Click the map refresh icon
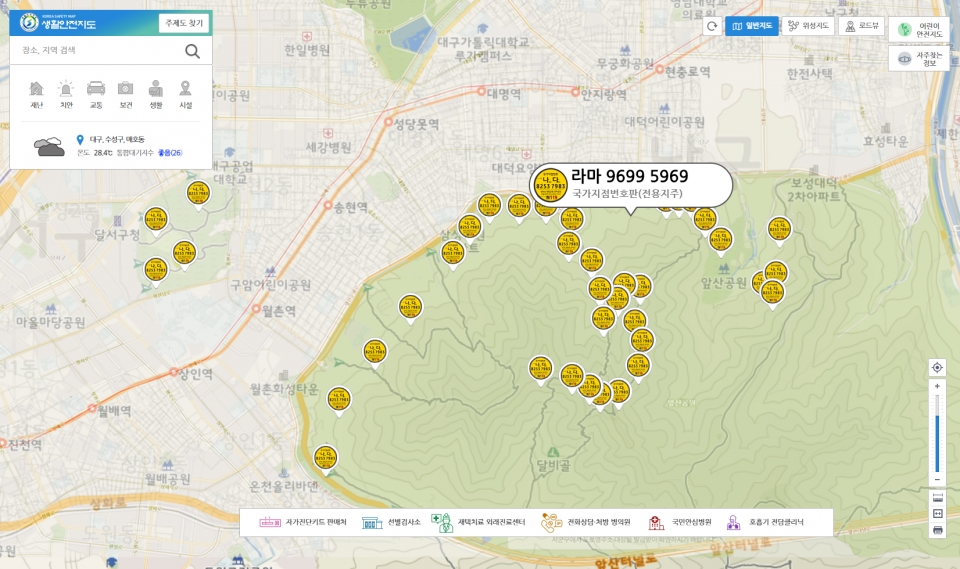Viewport: 960px width, 569px height. pyautogui.click(x=711, y=26)
